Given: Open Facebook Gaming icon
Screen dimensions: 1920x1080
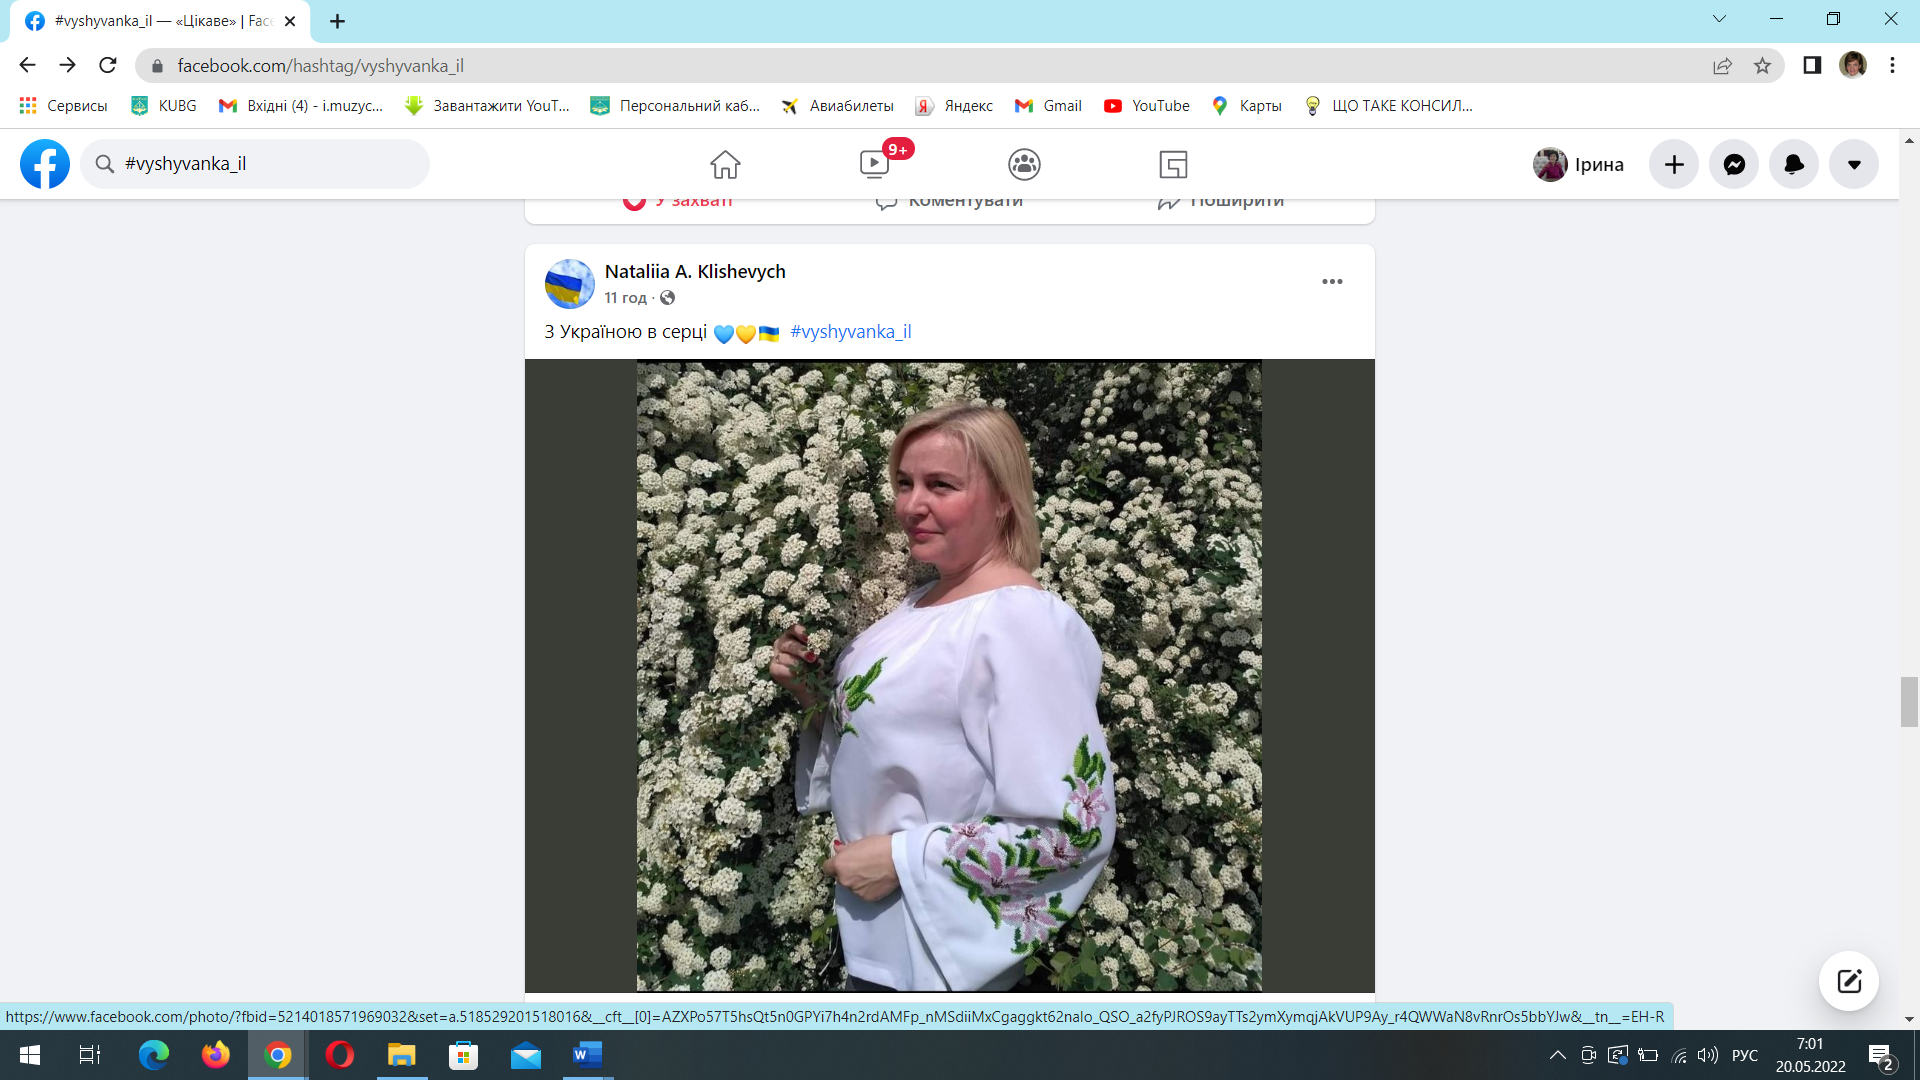Looking at the screenshot, I should 1173,164.
